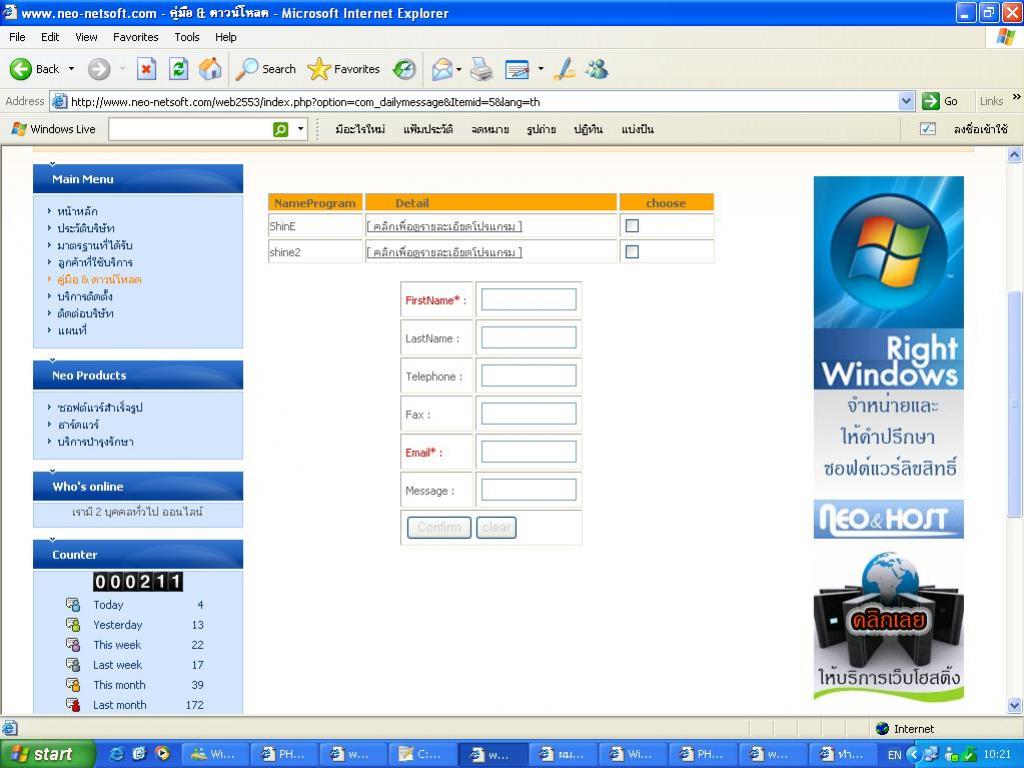The height and width of the screenshot is (768, 1024).
Task: Click the Refresh page icon
Action: pos(178,69)
